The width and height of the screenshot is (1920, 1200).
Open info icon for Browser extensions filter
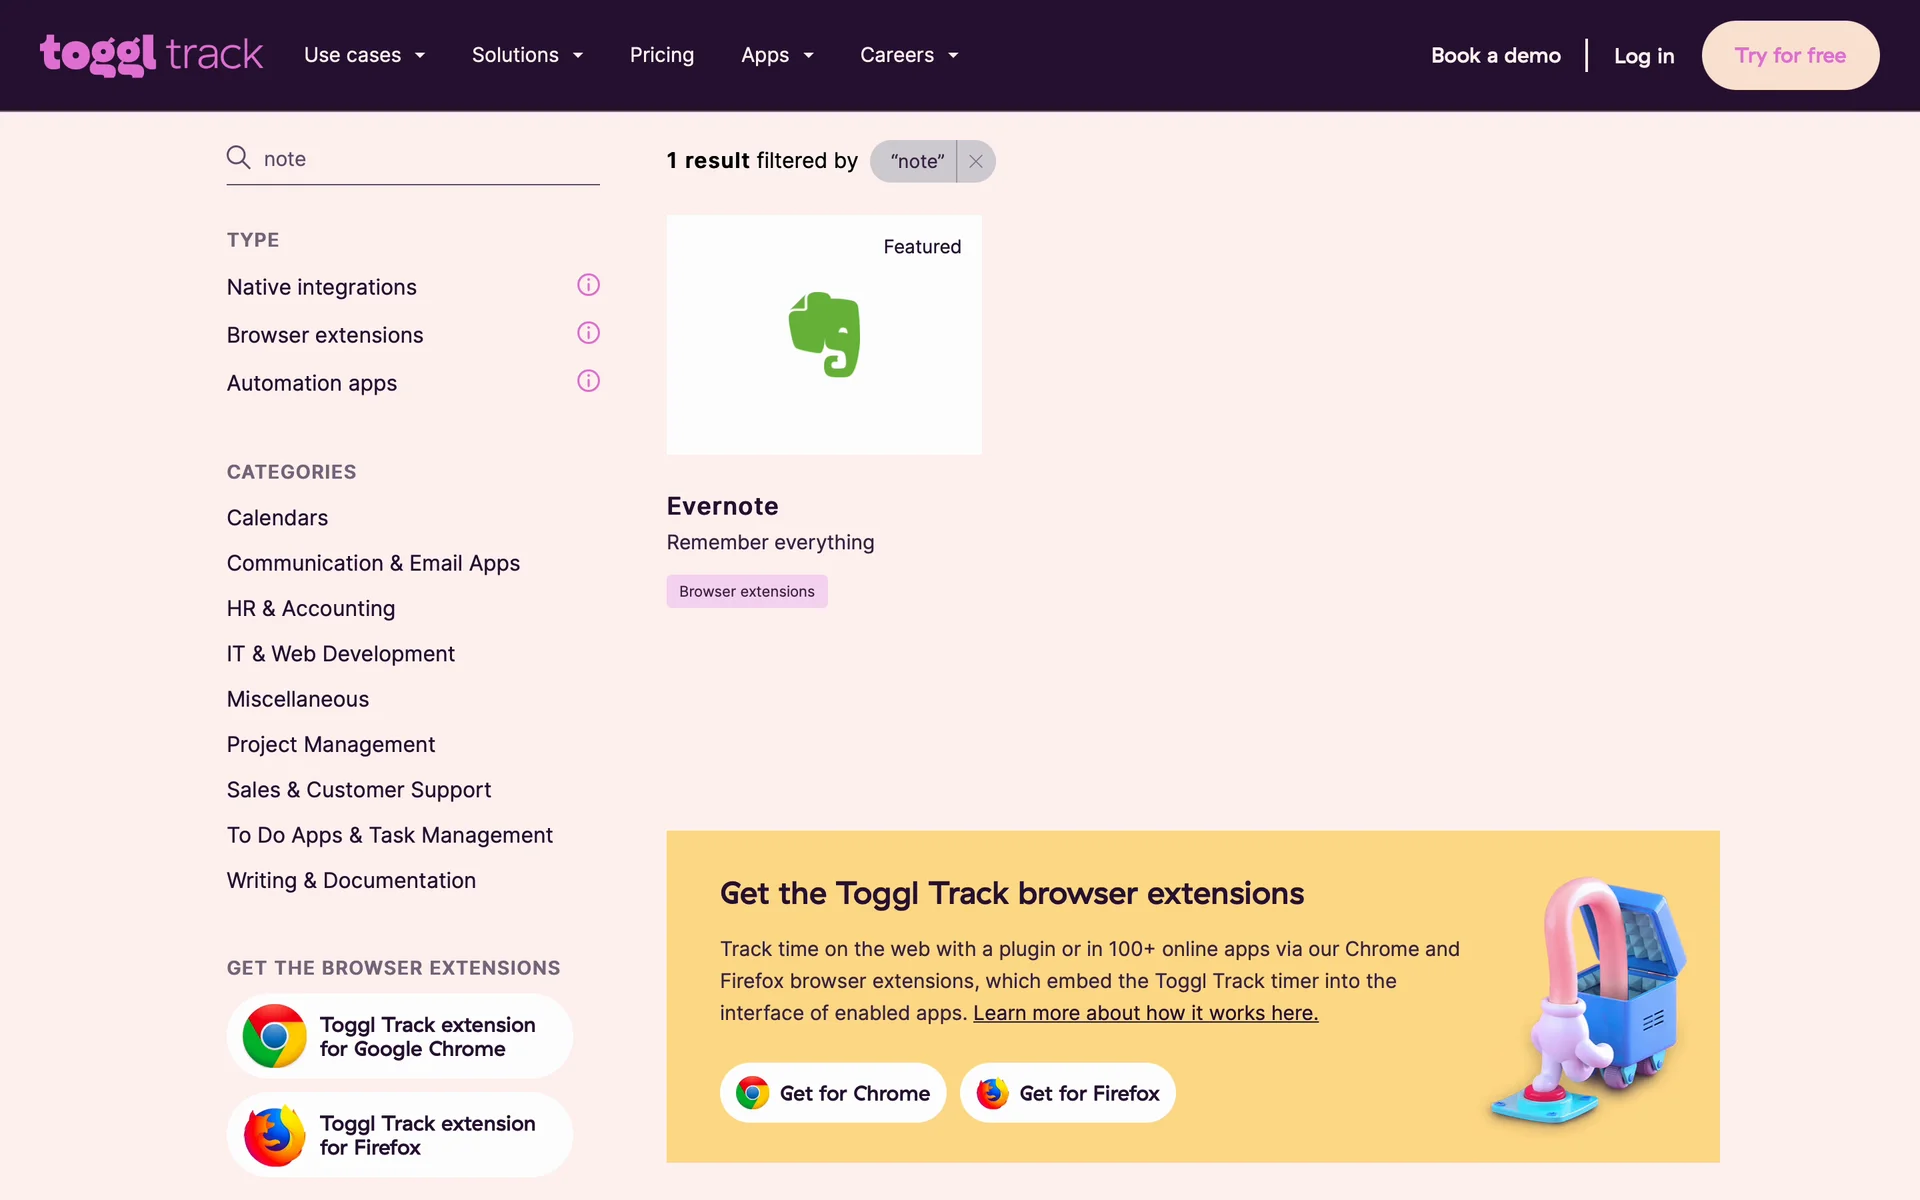588,333
